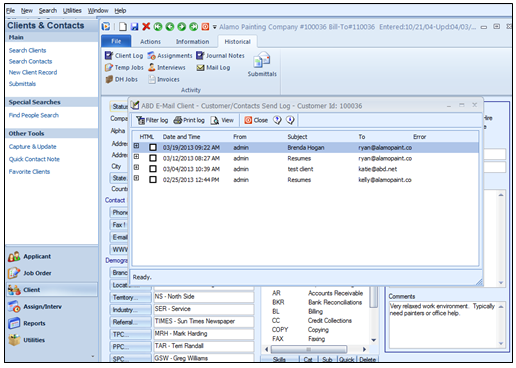
Task: Open the Assign/Interv module
Action: tap(52, 307)
